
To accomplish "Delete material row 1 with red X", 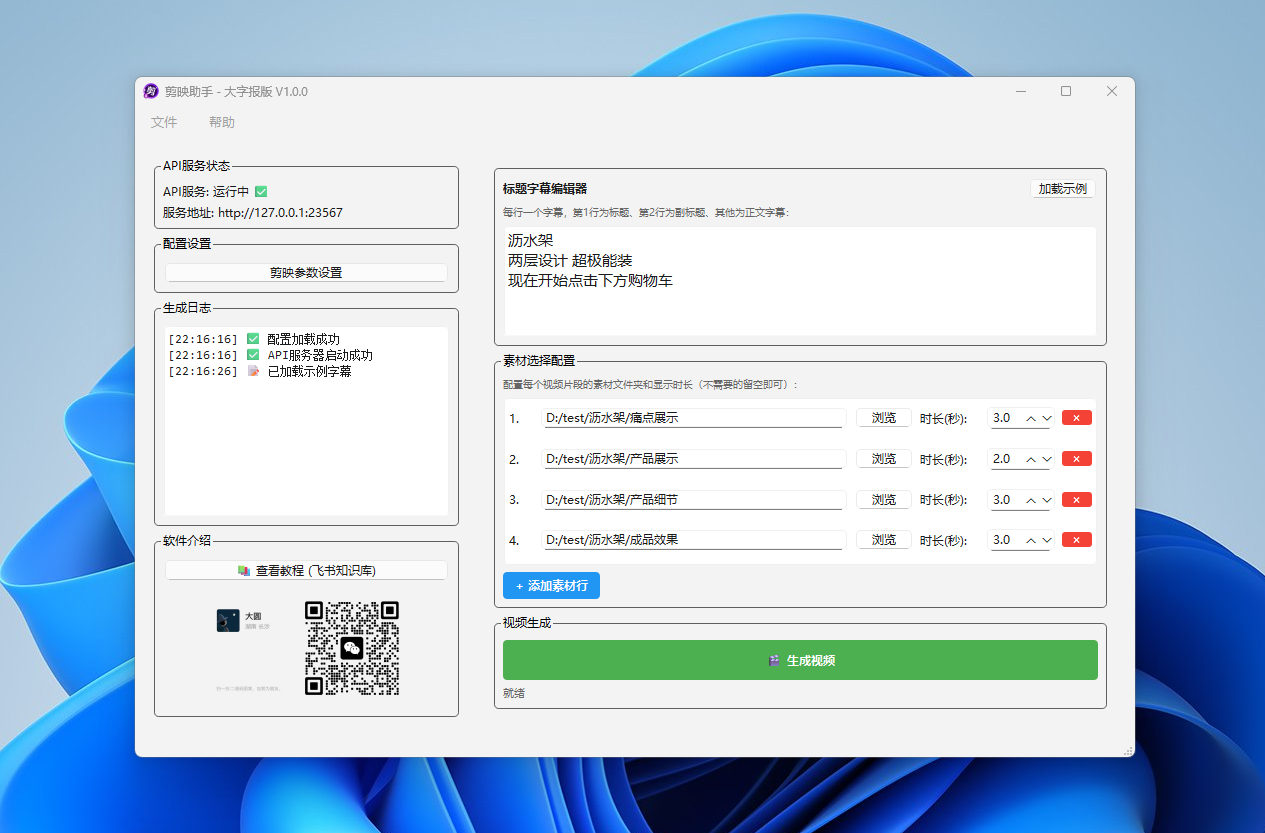I will click(x=1076, y=418).
